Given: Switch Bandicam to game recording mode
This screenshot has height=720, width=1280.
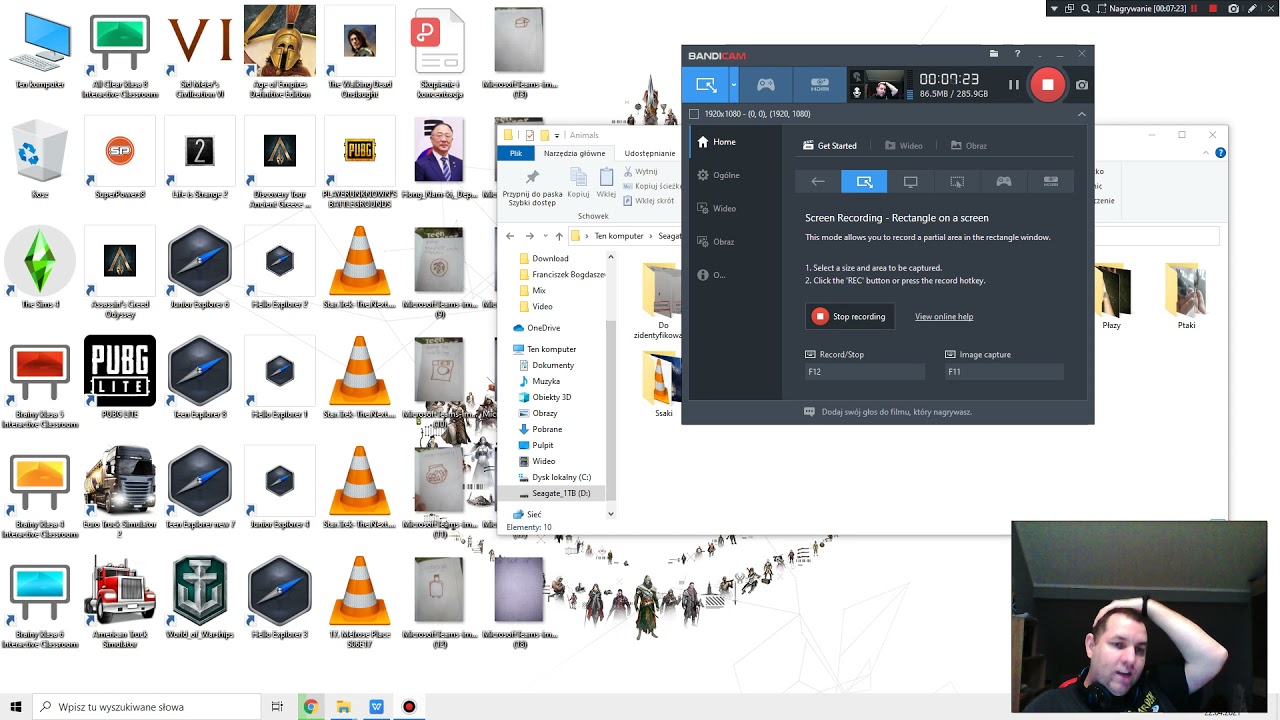Looking at the screenshot, I should (x=766, y=85).
